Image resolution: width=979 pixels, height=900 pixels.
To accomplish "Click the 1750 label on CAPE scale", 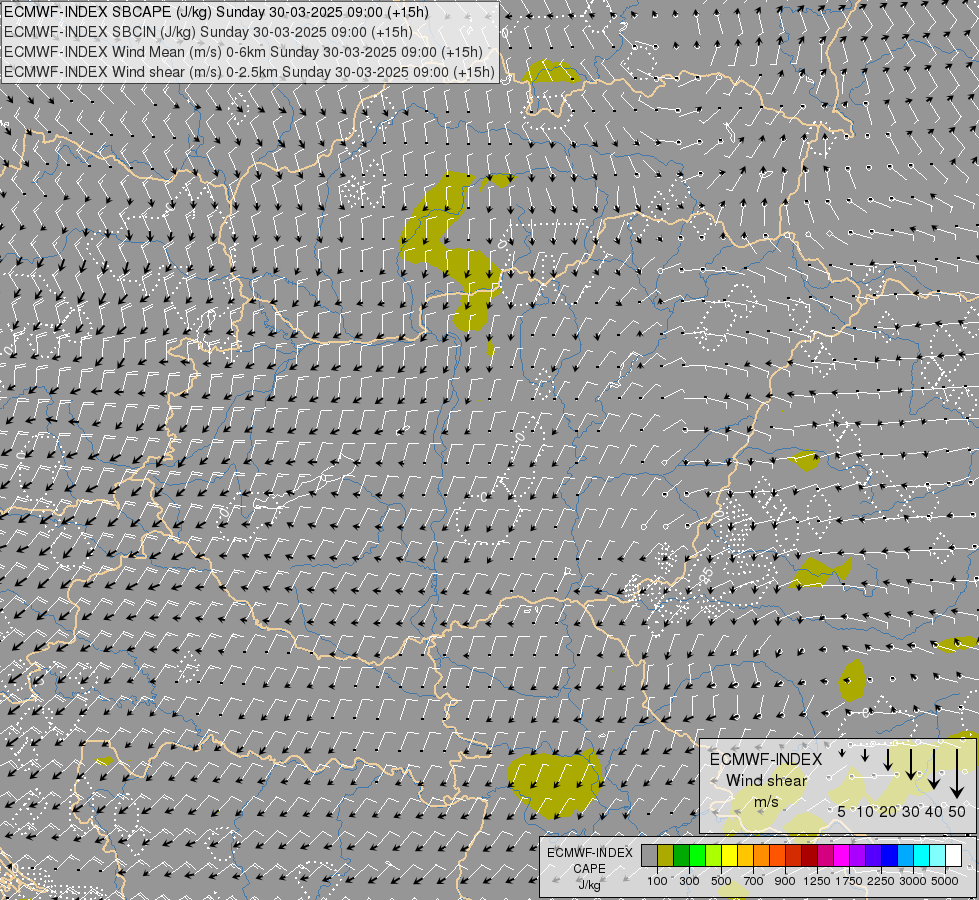I will pyautogui.click(x=849, y=881).
